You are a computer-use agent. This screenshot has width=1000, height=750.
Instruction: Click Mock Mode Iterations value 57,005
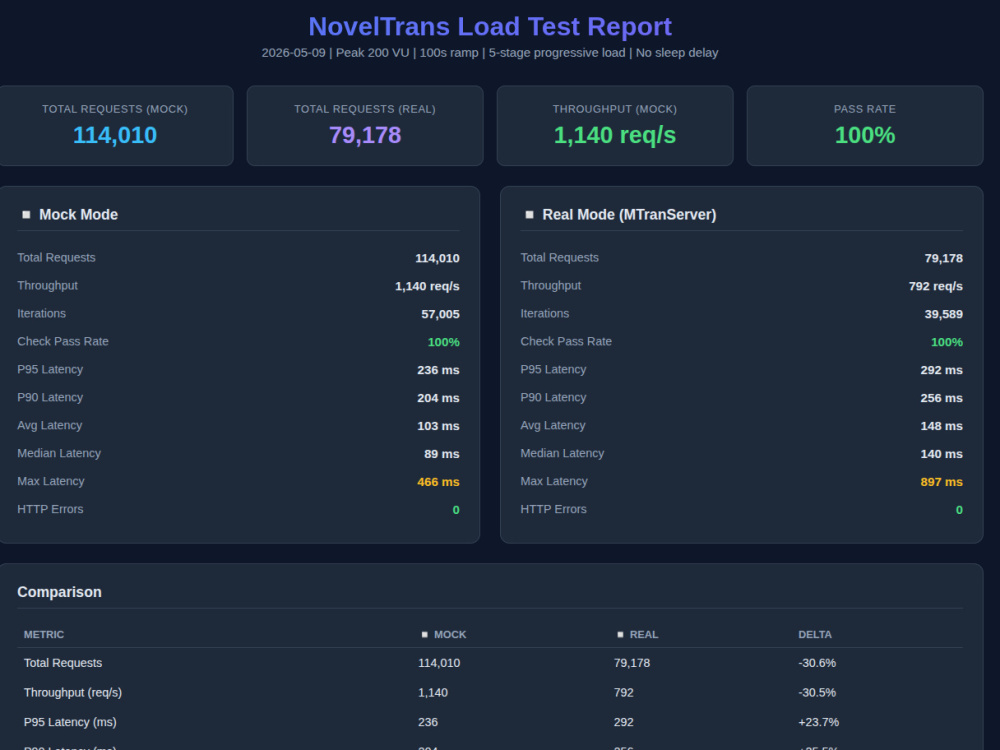click(440, 314)
